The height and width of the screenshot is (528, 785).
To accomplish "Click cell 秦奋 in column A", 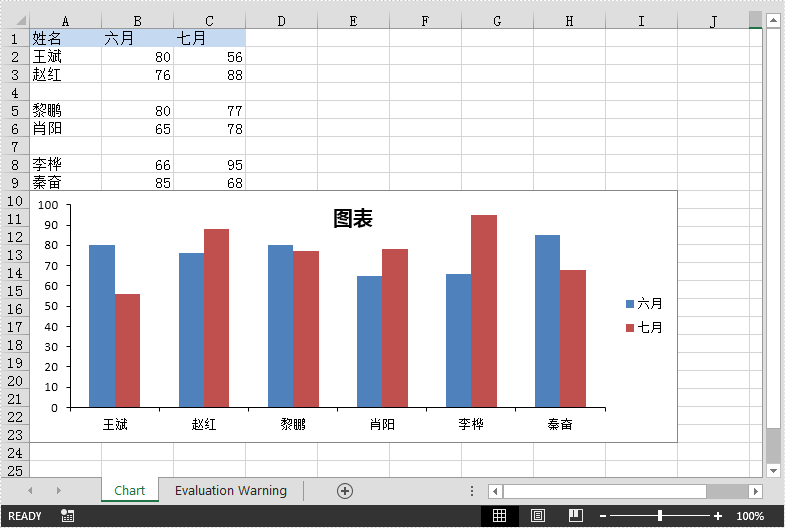I will pyautogui.click(x=66, y=182).
